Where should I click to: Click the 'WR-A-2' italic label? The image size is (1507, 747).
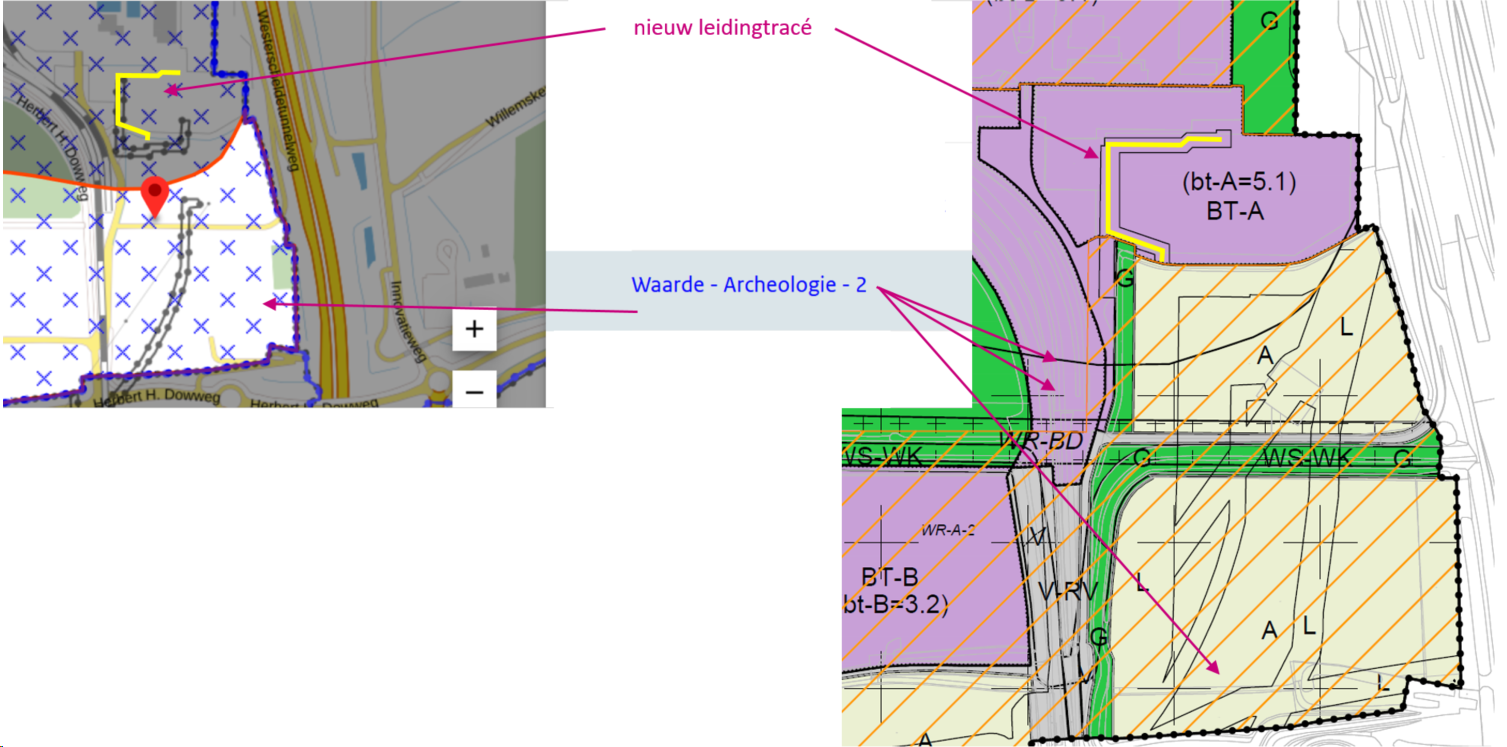click(948, 528)
